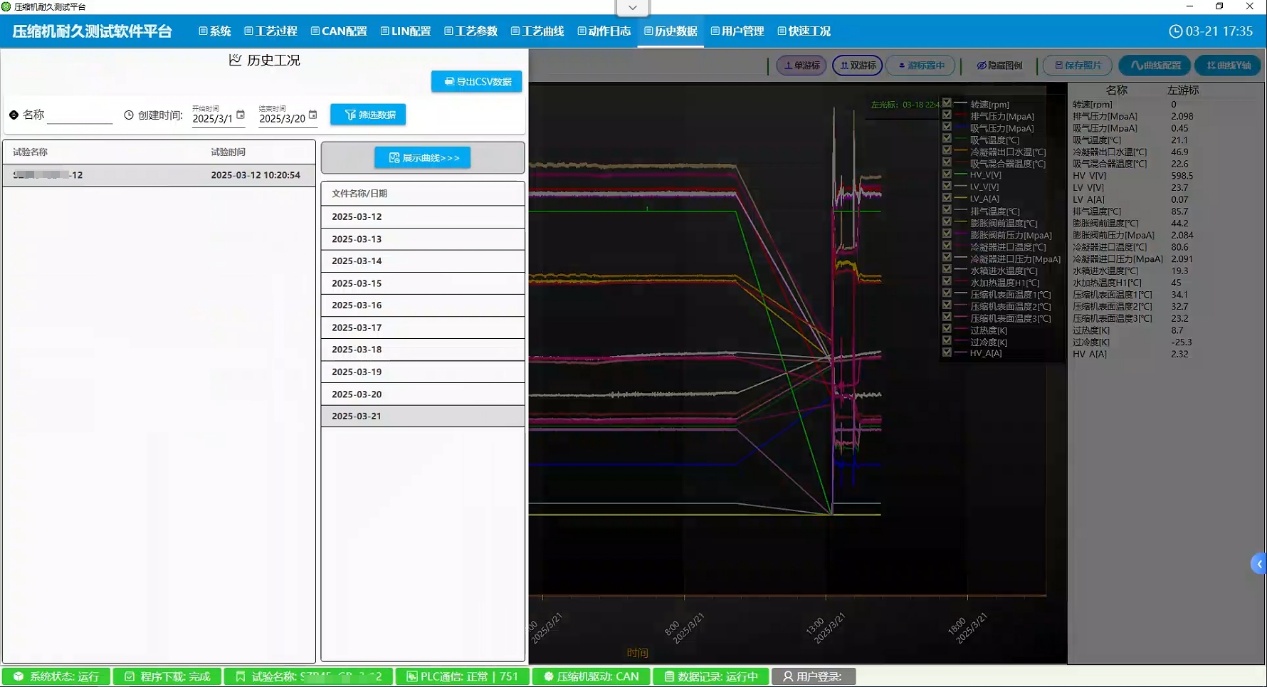The height and width of the screenshot is (687, 1267).
Task: Select file date 2025-03-14
Action: tap(422, 261)
